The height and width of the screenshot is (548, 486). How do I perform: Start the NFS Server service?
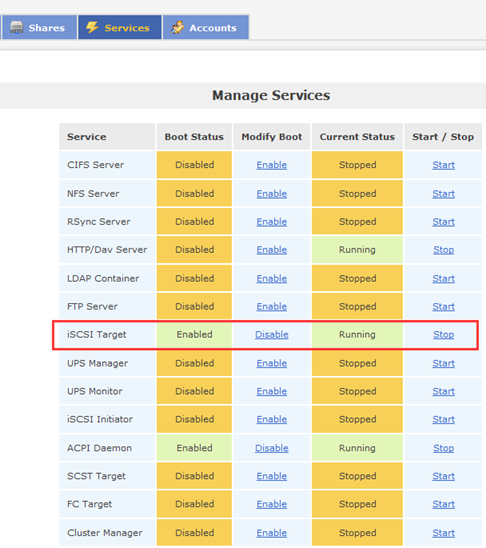(443, 194)
